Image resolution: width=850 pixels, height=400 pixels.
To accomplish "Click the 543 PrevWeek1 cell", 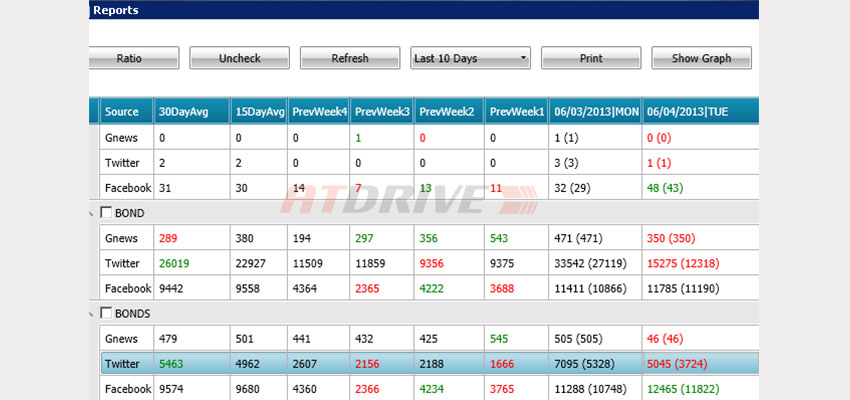I will (x=517, y=238).
